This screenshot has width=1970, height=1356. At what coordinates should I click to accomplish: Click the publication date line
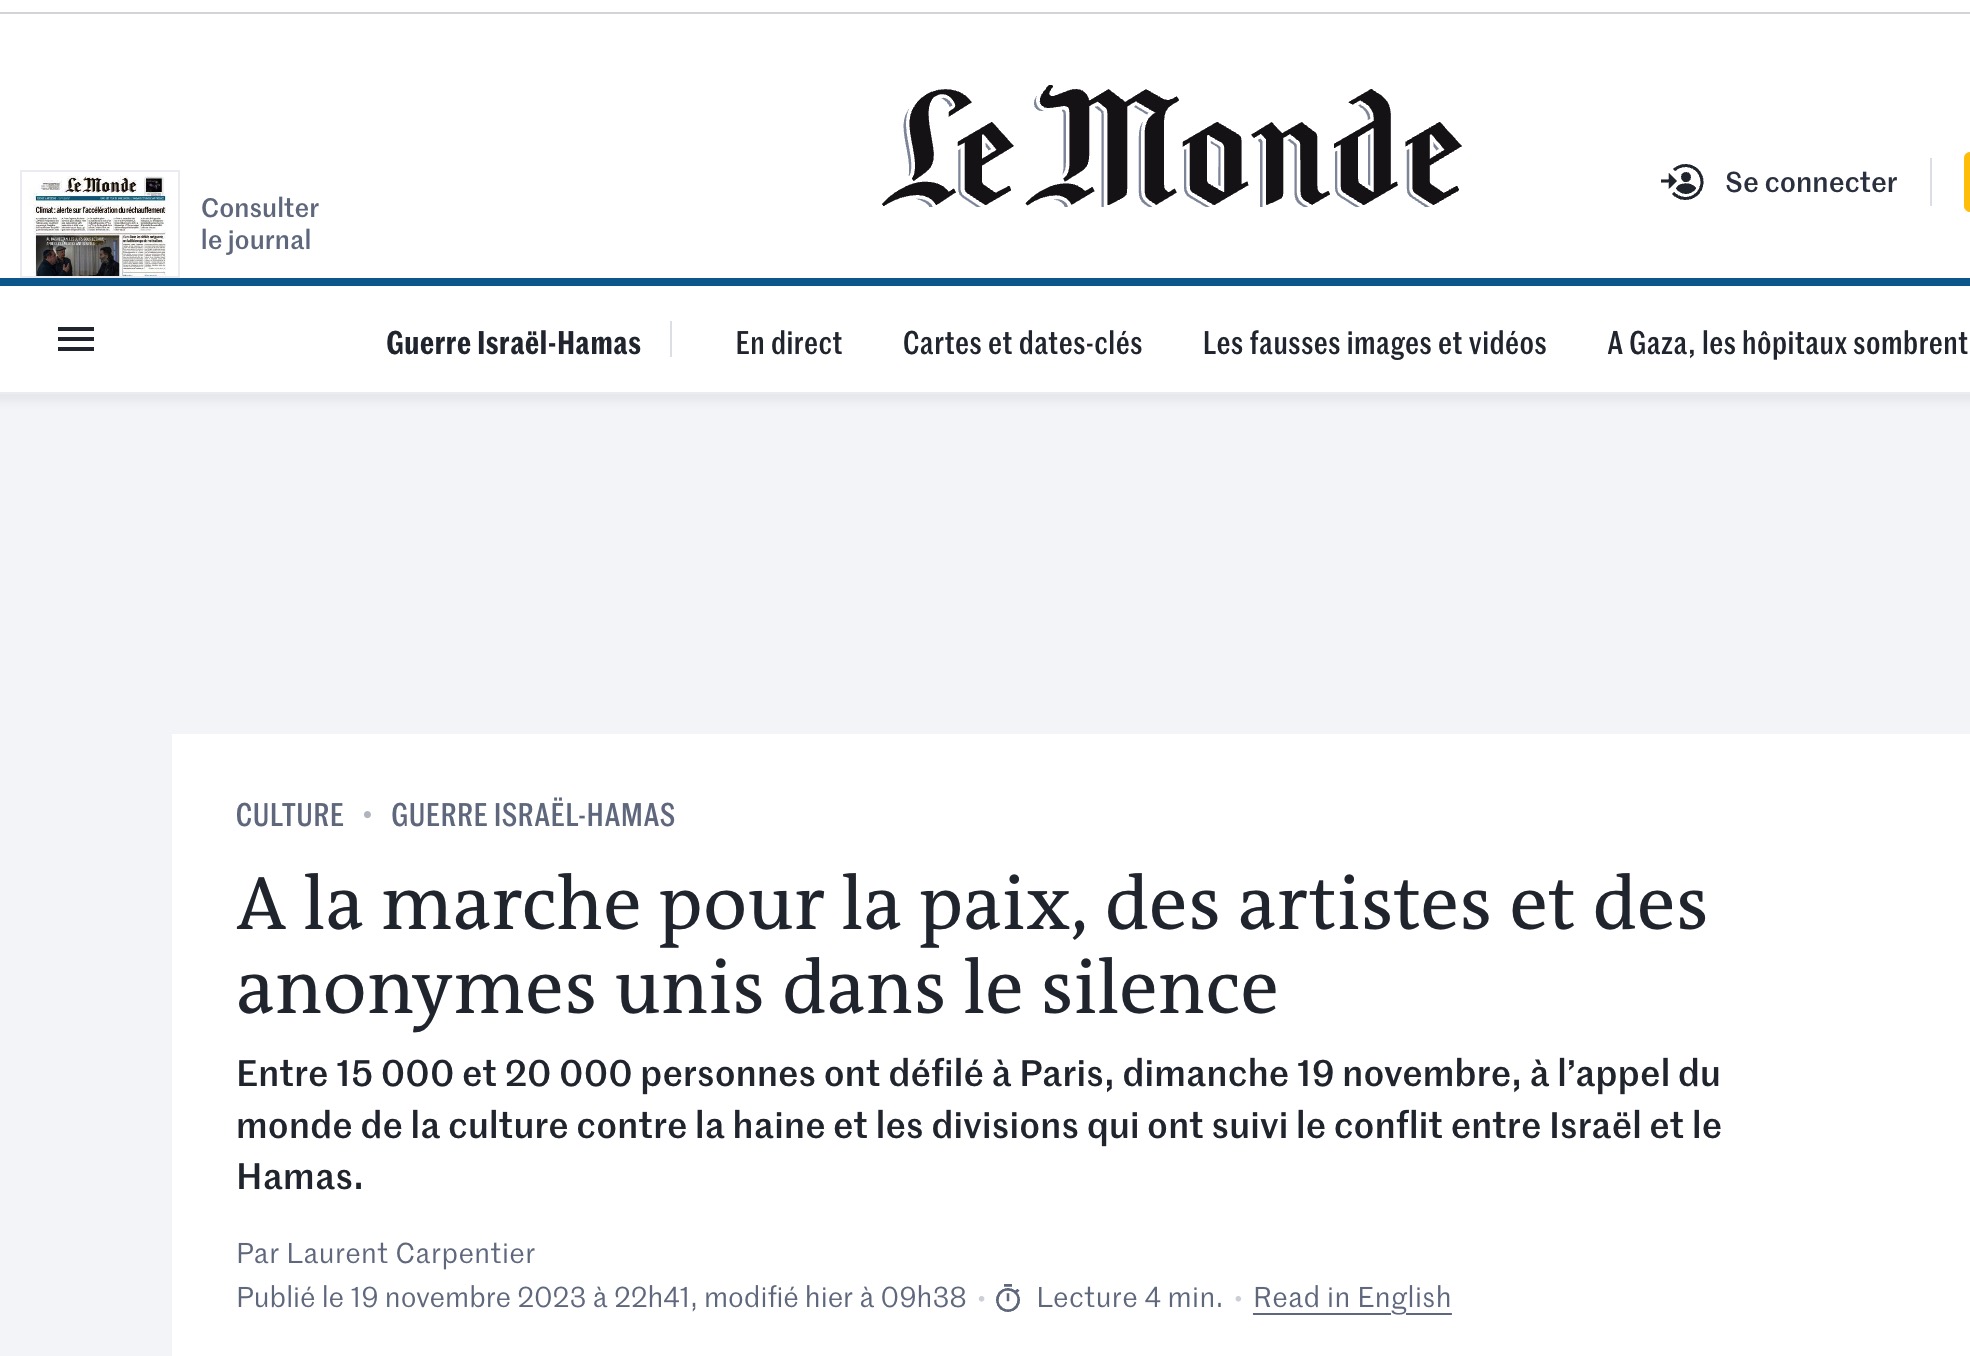point(600,1297)
